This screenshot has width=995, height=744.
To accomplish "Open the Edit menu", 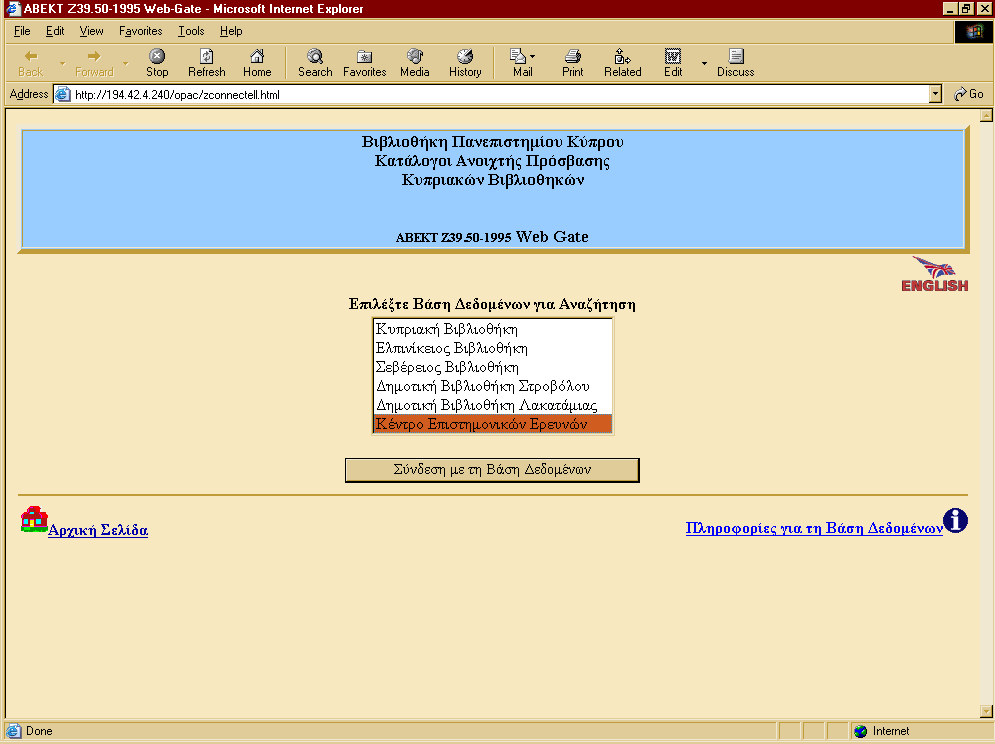I will click(x=55, y=31).
